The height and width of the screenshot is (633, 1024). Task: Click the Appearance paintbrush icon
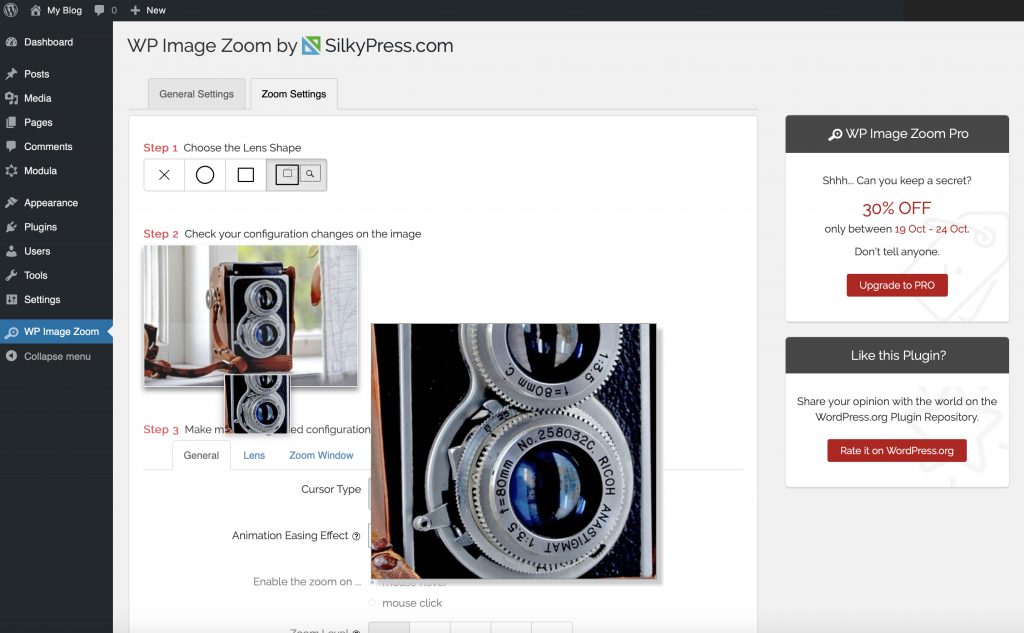(x=11, y=203)
